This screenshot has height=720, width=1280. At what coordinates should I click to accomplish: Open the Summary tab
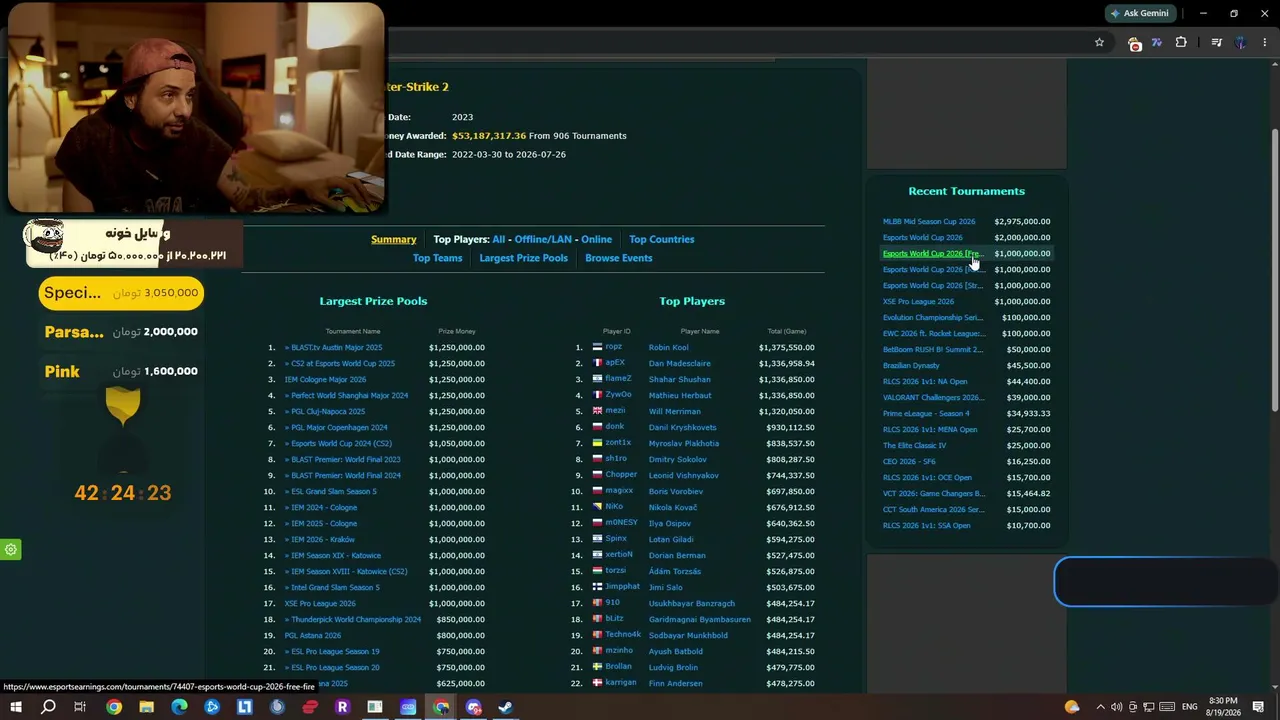pyautogui.click(x=394, y=240)
